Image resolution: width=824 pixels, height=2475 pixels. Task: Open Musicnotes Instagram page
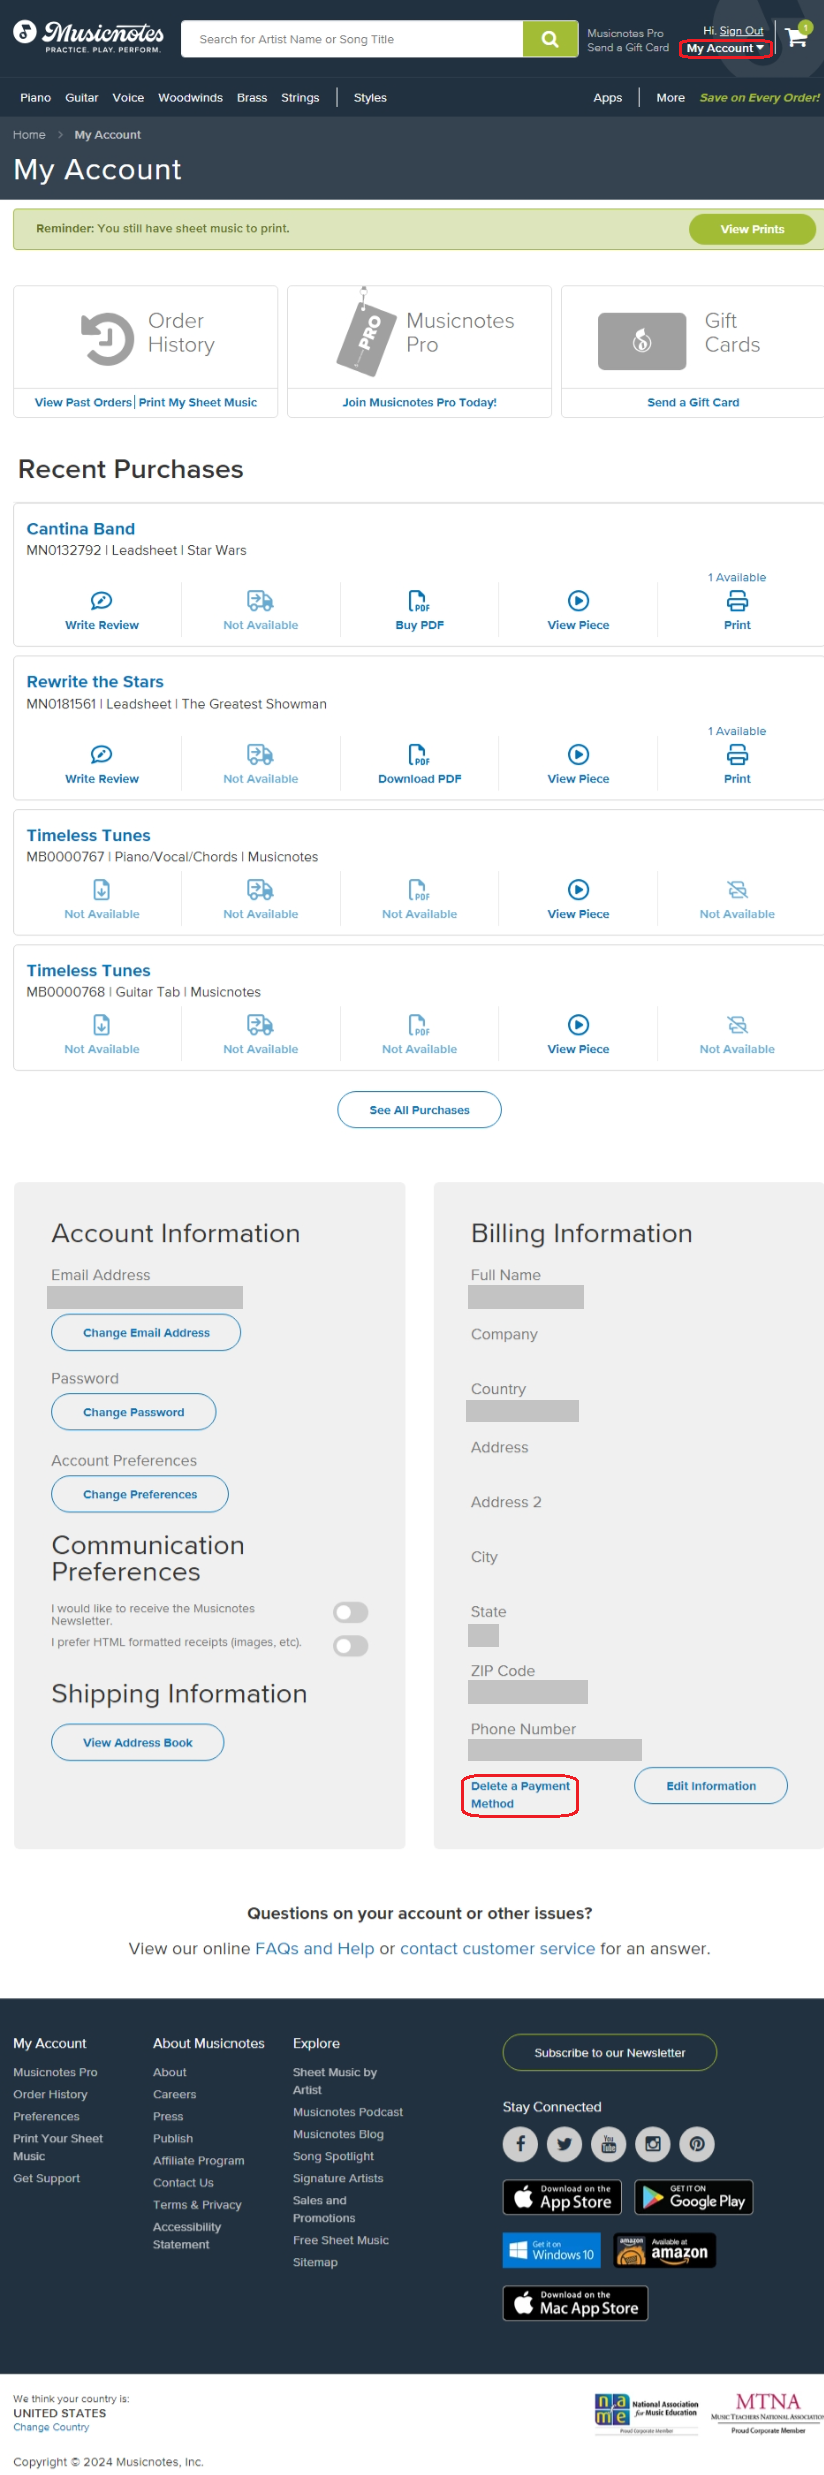[652, 2143]
